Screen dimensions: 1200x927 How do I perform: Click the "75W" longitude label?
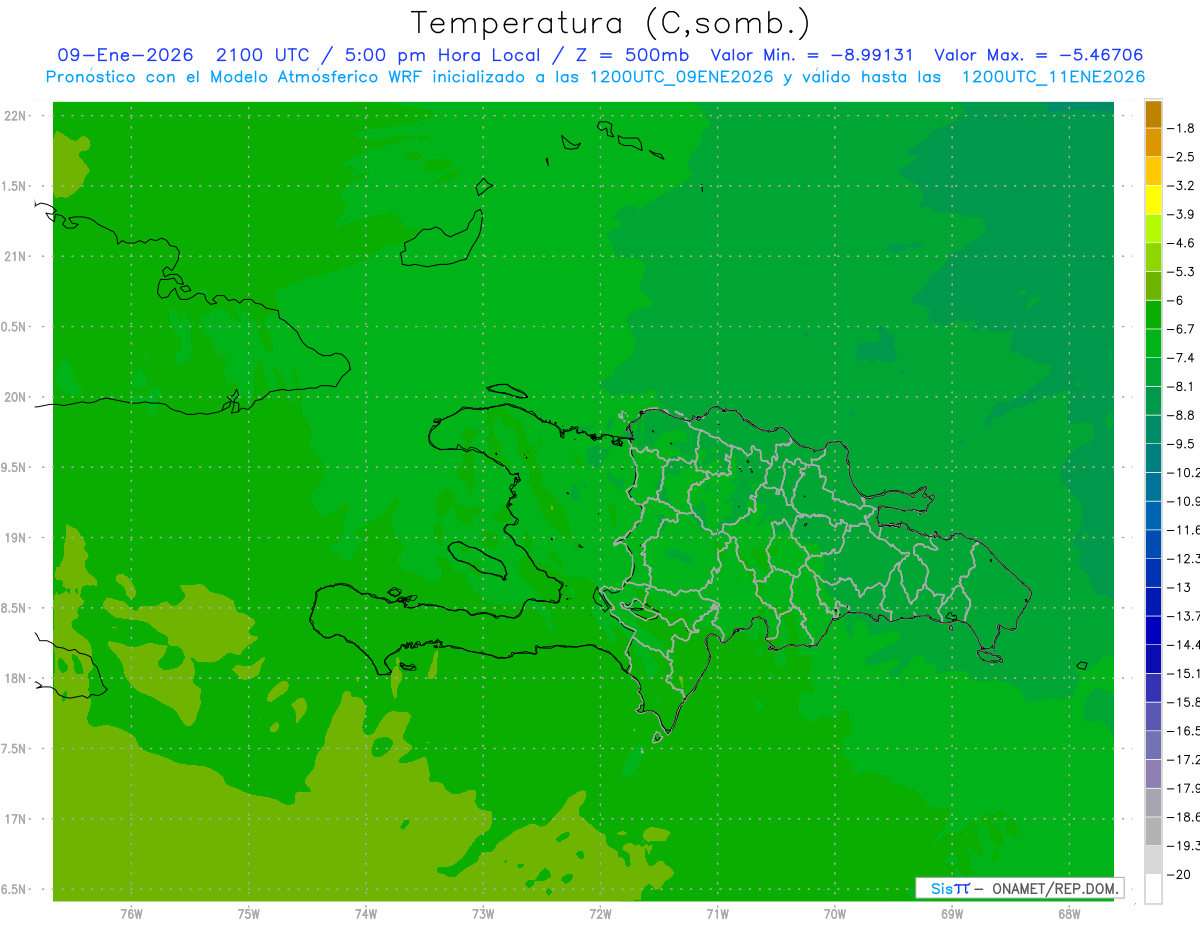[249, 914]
